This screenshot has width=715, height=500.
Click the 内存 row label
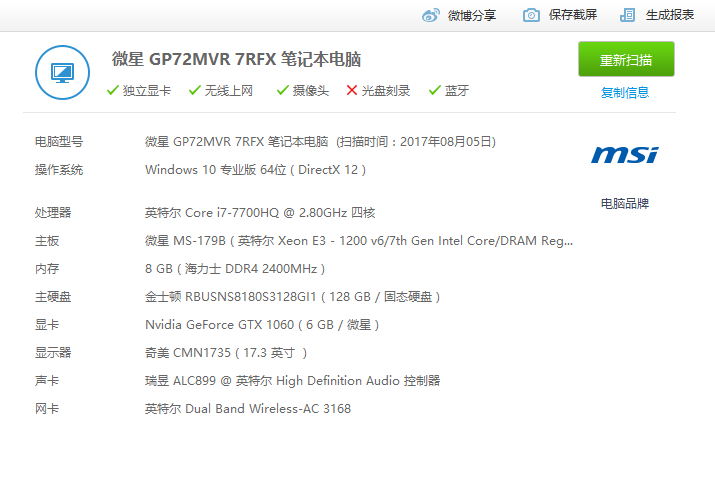pos(47,269)
